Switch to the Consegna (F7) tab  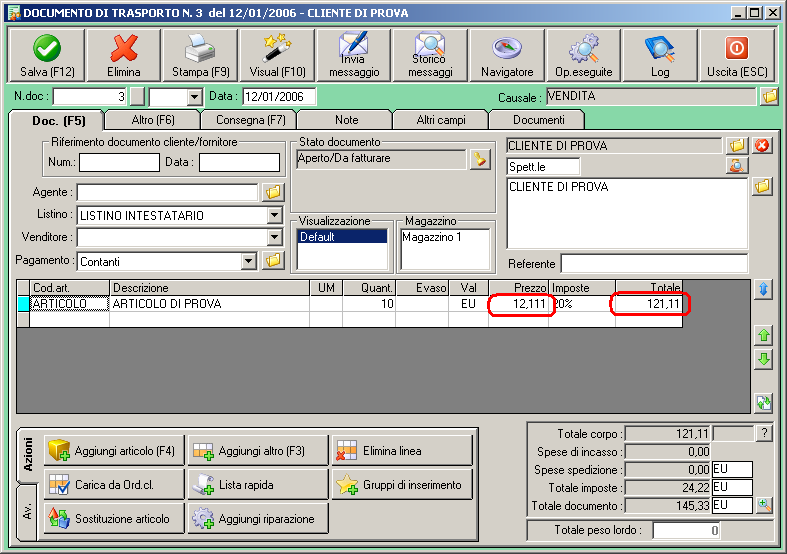(250, 120)
